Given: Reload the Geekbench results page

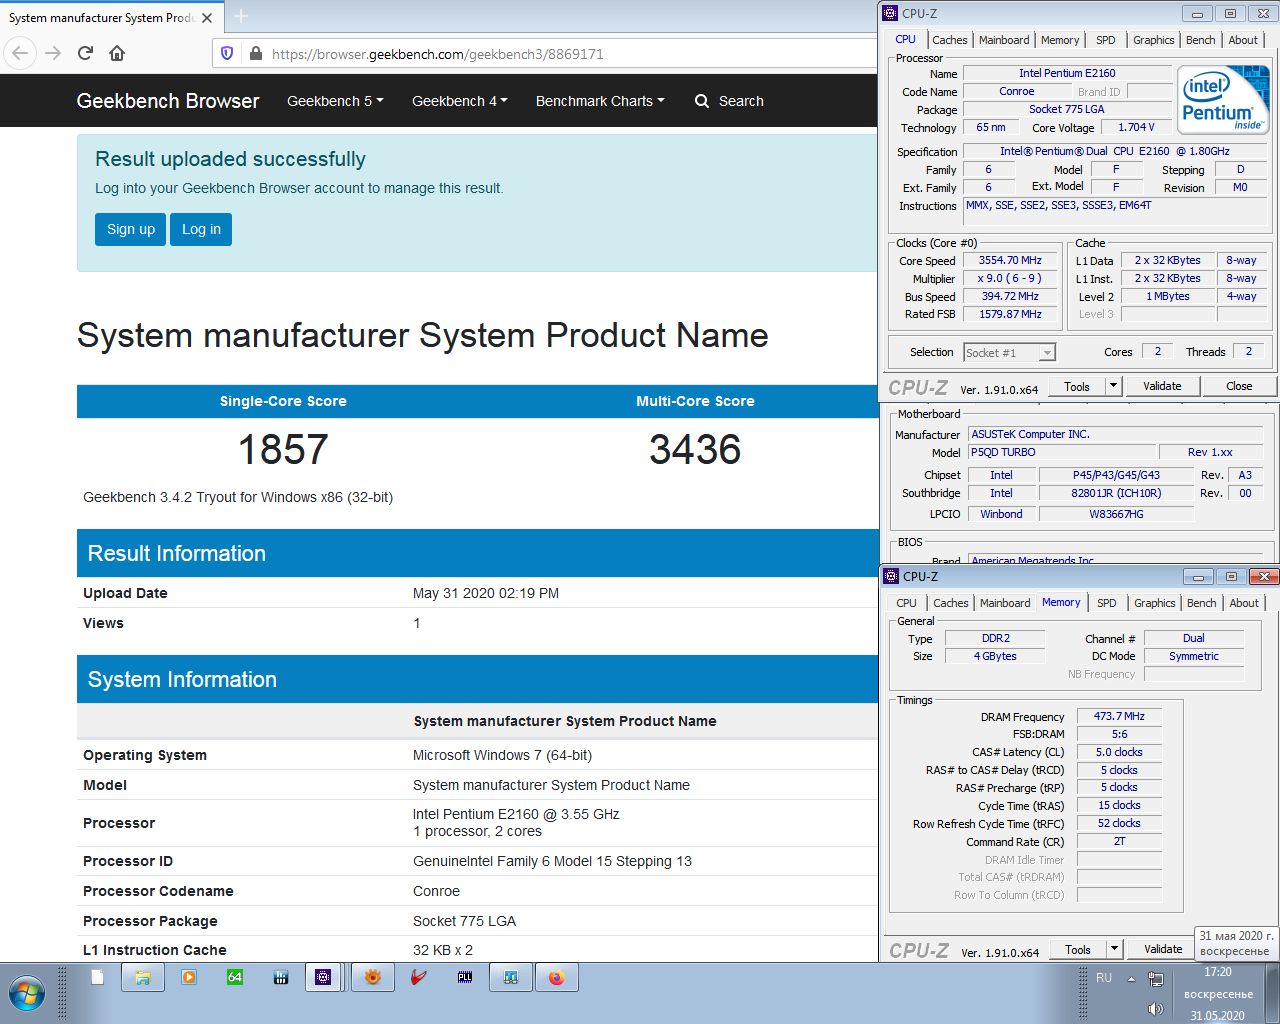Looking at the screenshot, I should pyautogui.click(x=85, y=53).
